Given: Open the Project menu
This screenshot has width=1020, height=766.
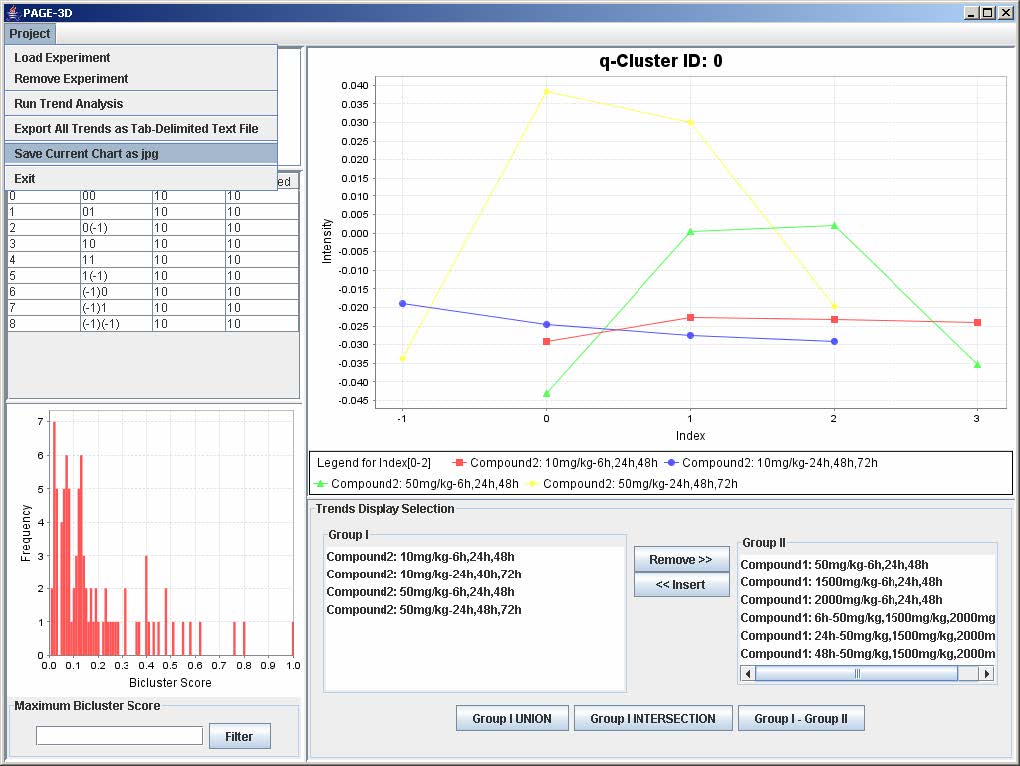Looking at the screenshot, I should point(30,34).
